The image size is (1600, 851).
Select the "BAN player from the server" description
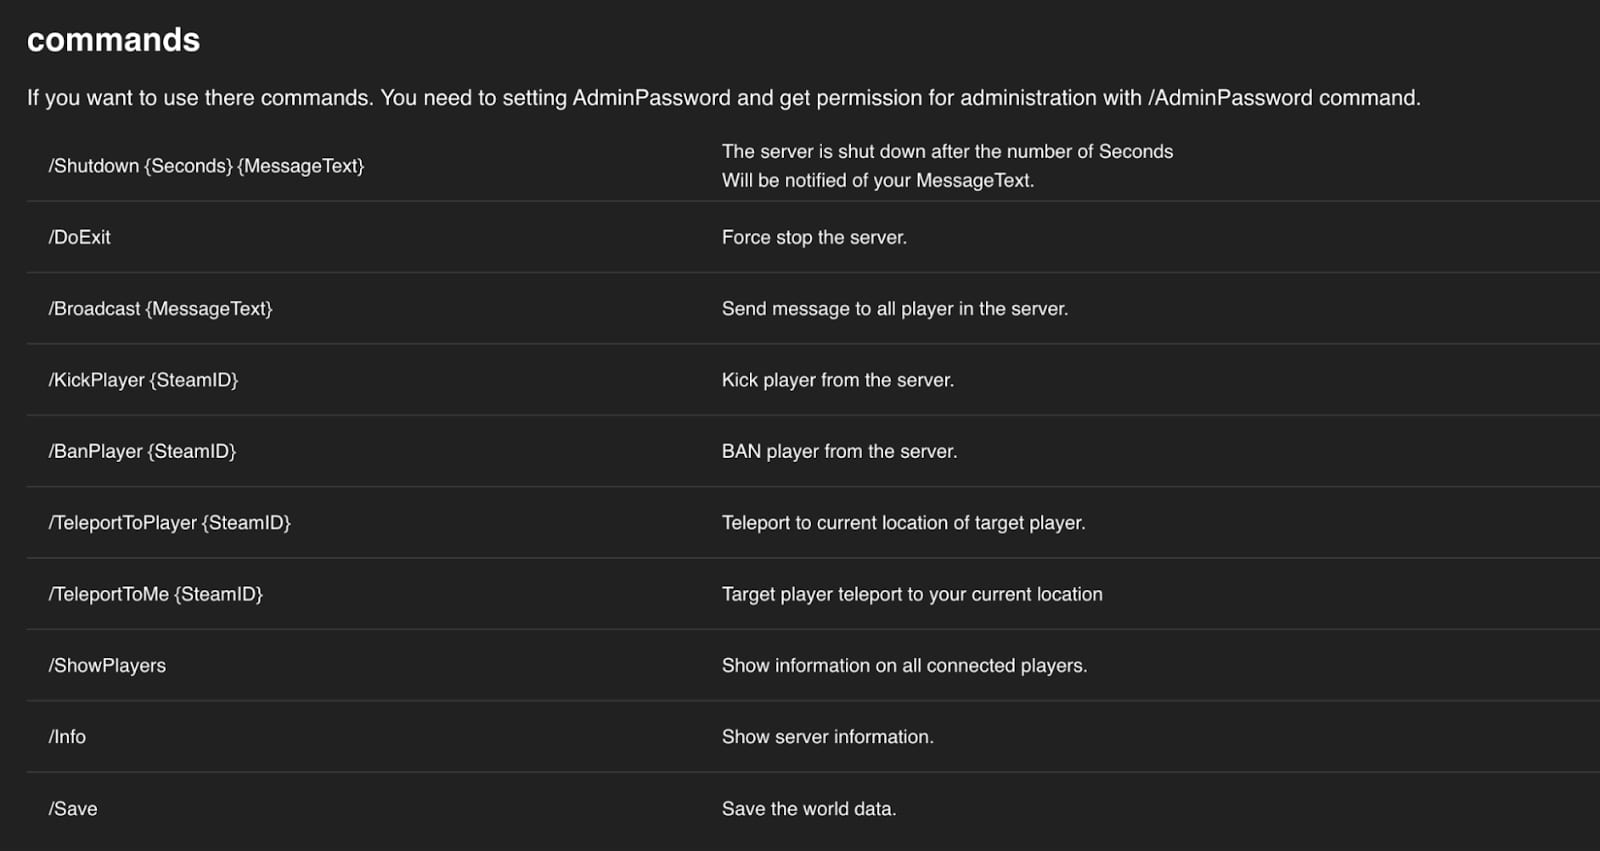point(839,451)
